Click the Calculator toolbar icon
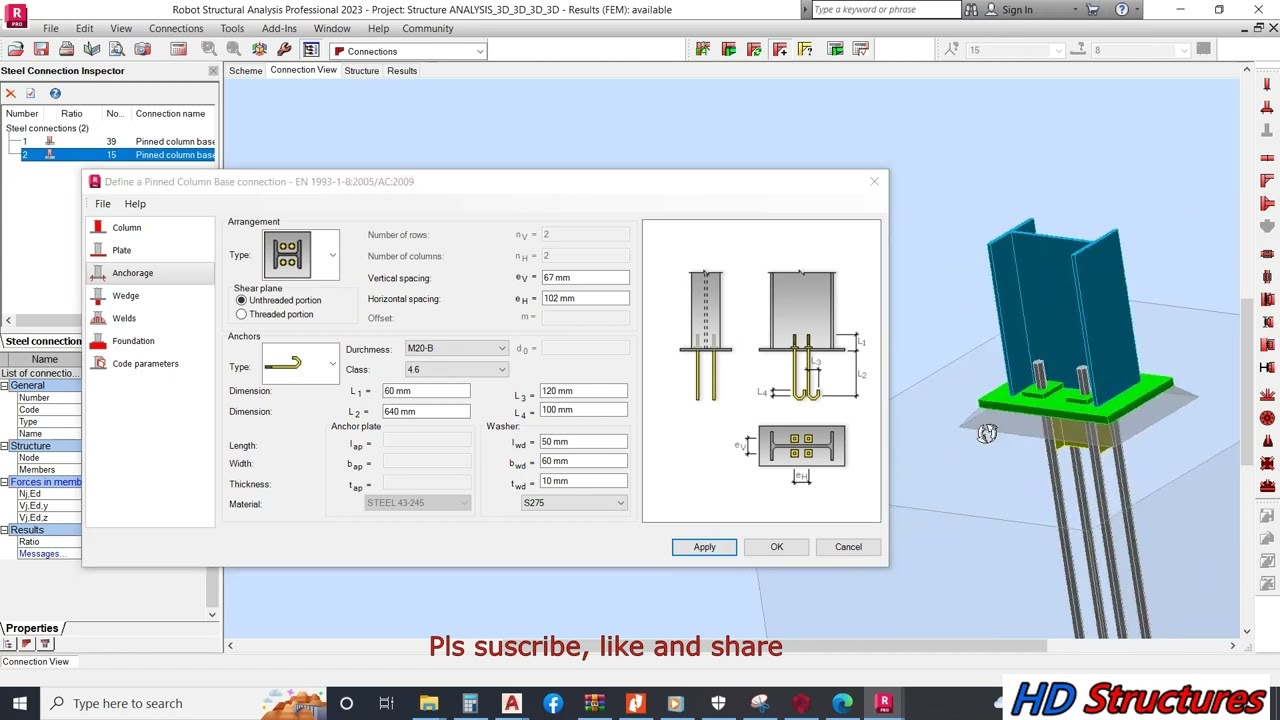Screen dimensions: 1280x720 click(179, 50)
